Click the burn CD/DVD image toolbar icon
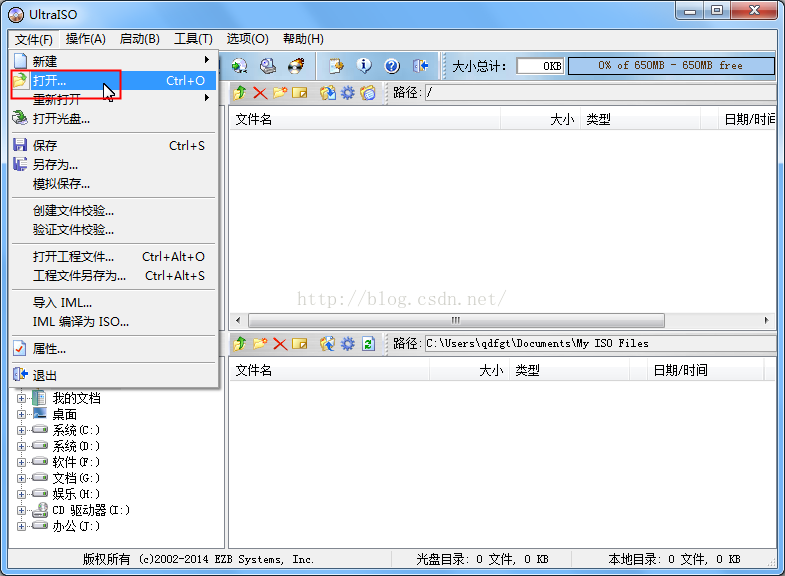The height and width of the screenshot is (576, 785). [x=295, y=66]
